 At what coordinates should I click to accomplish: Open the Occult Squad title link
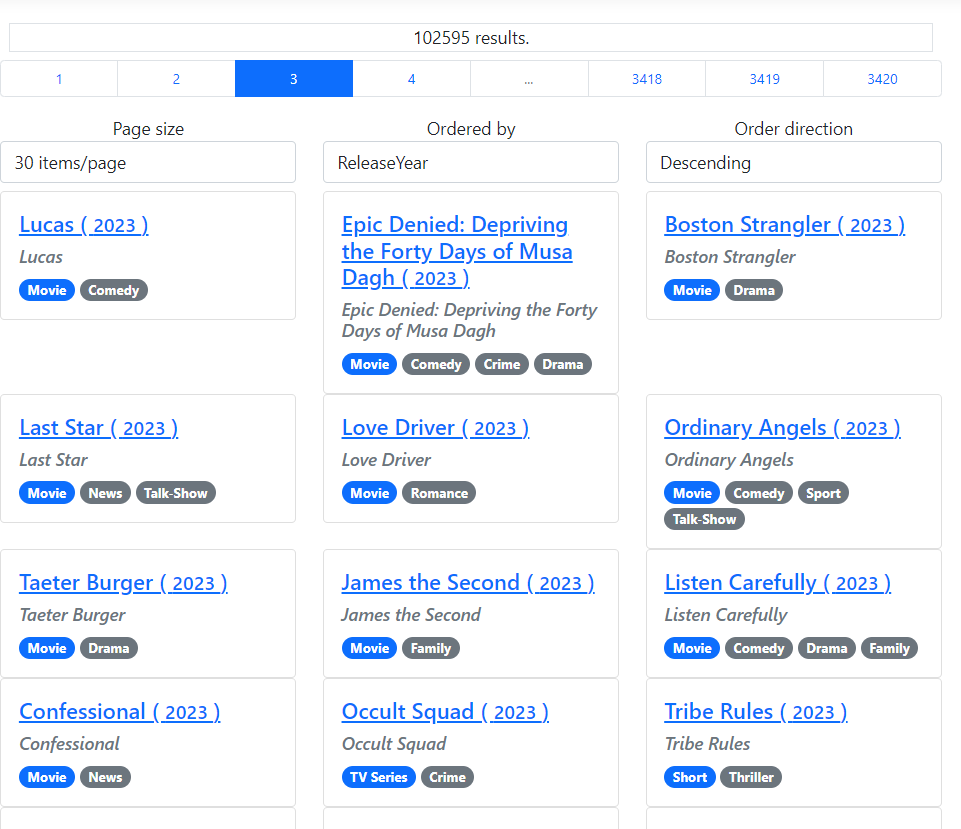(445, 712)
